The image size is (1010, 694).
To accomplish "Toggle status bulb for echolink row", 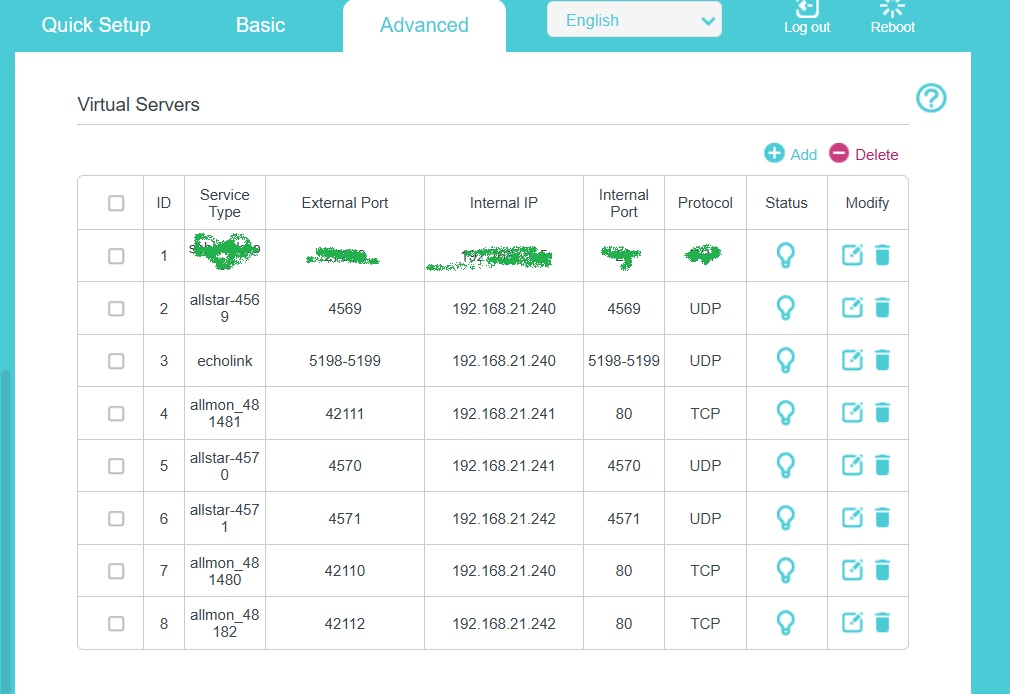I will pos(786,360).
